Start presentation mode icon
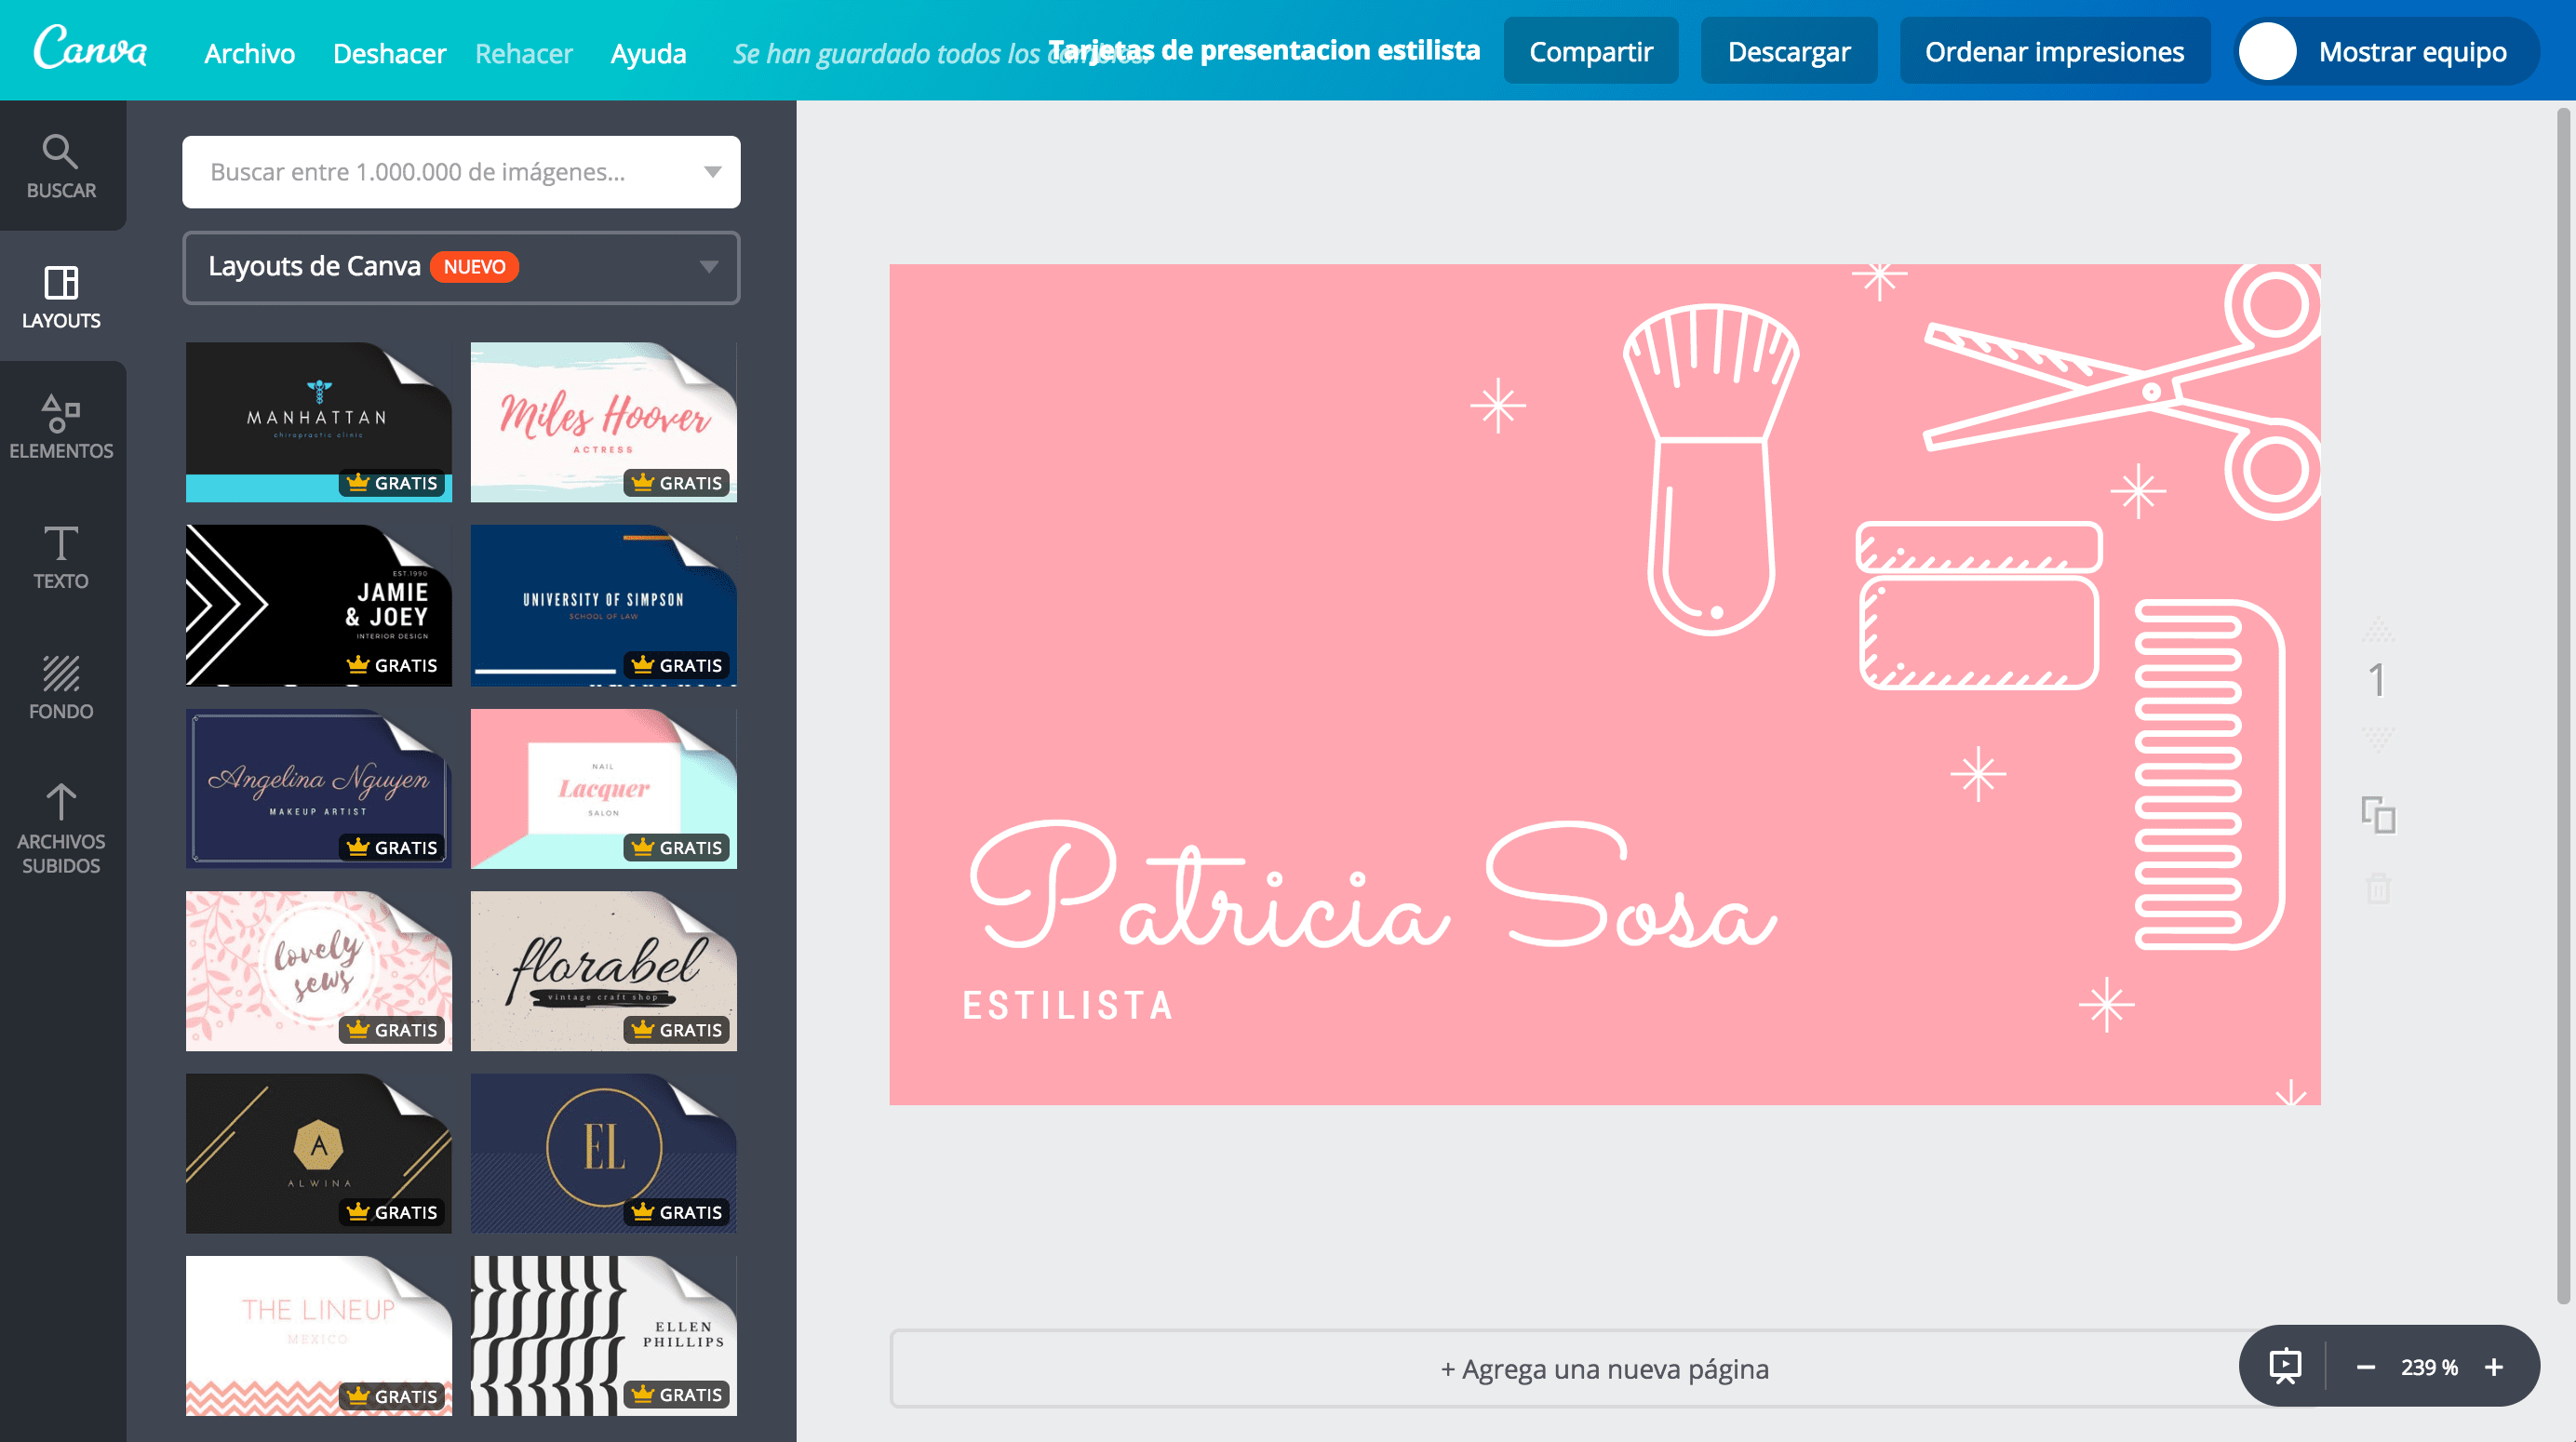The image size is (2576, 1442). click(2285, 1366)
